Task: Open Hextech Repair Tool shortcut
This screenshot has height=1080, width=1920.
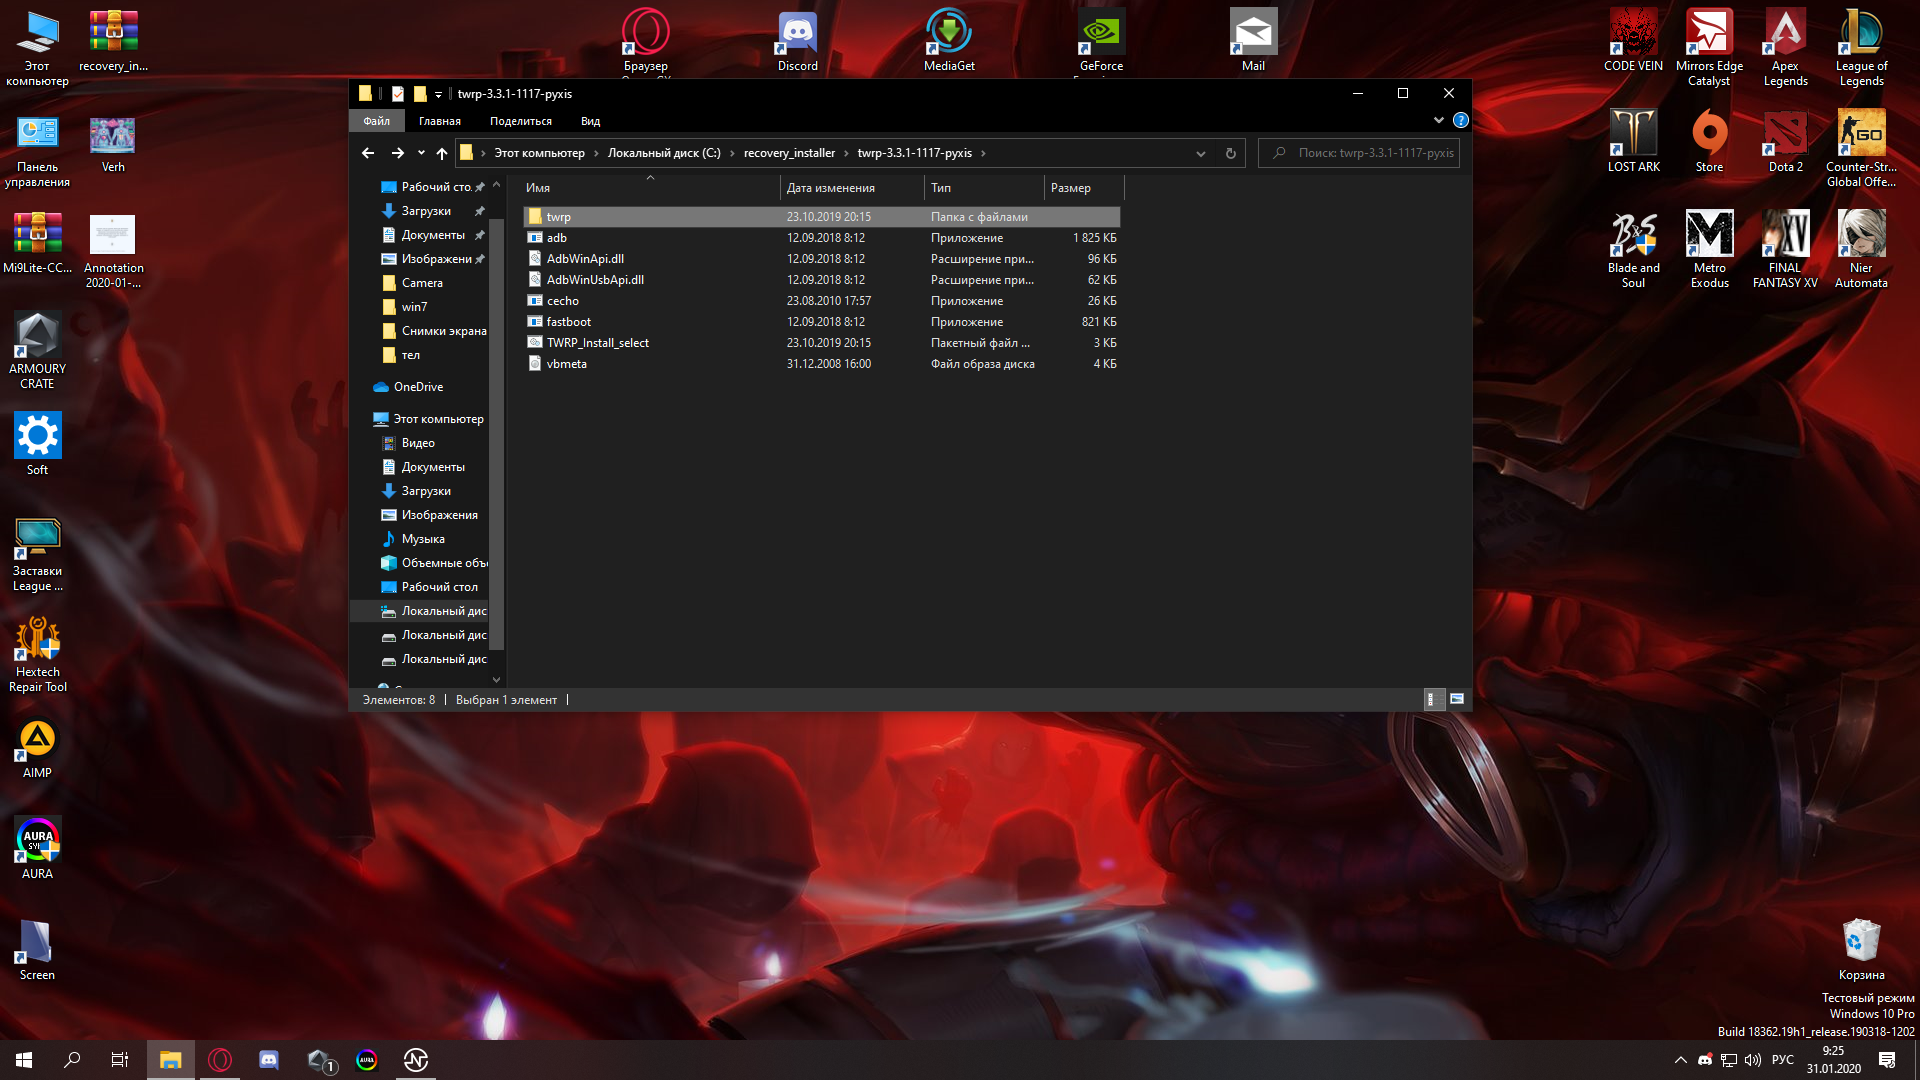Action: [37, 655]
